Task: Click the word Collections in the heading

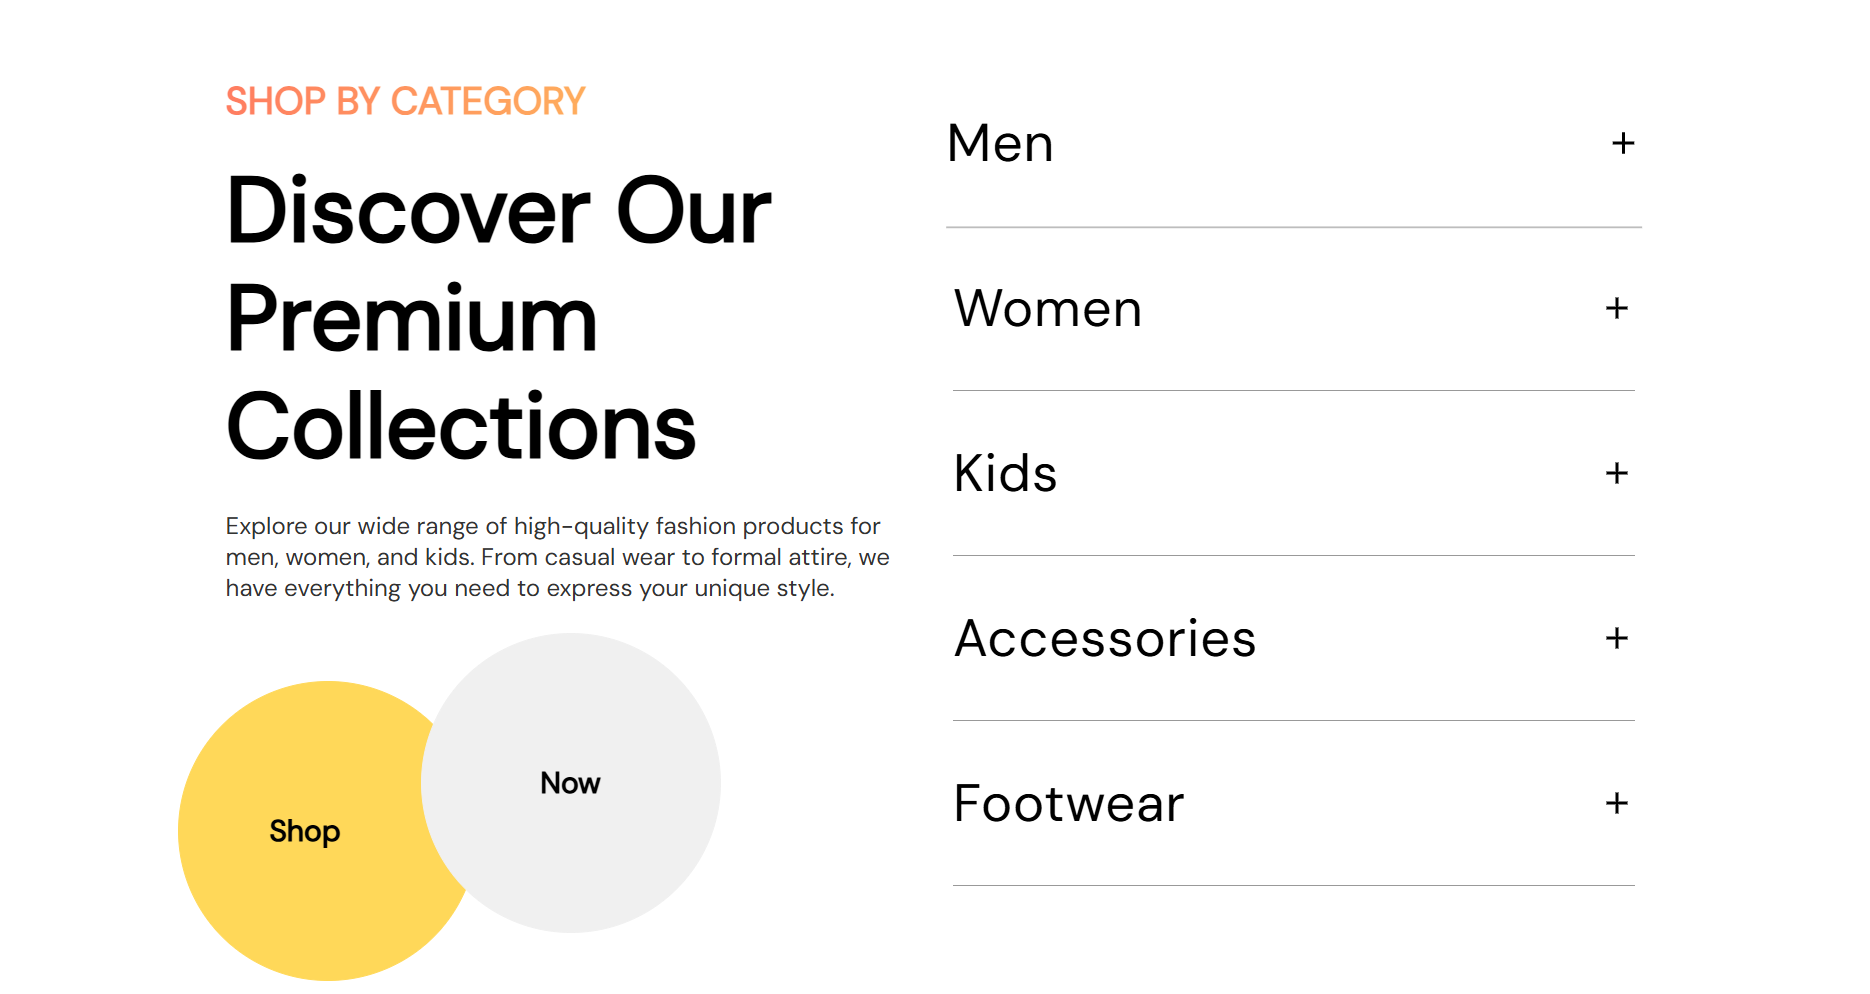Action: click(461, 427)
